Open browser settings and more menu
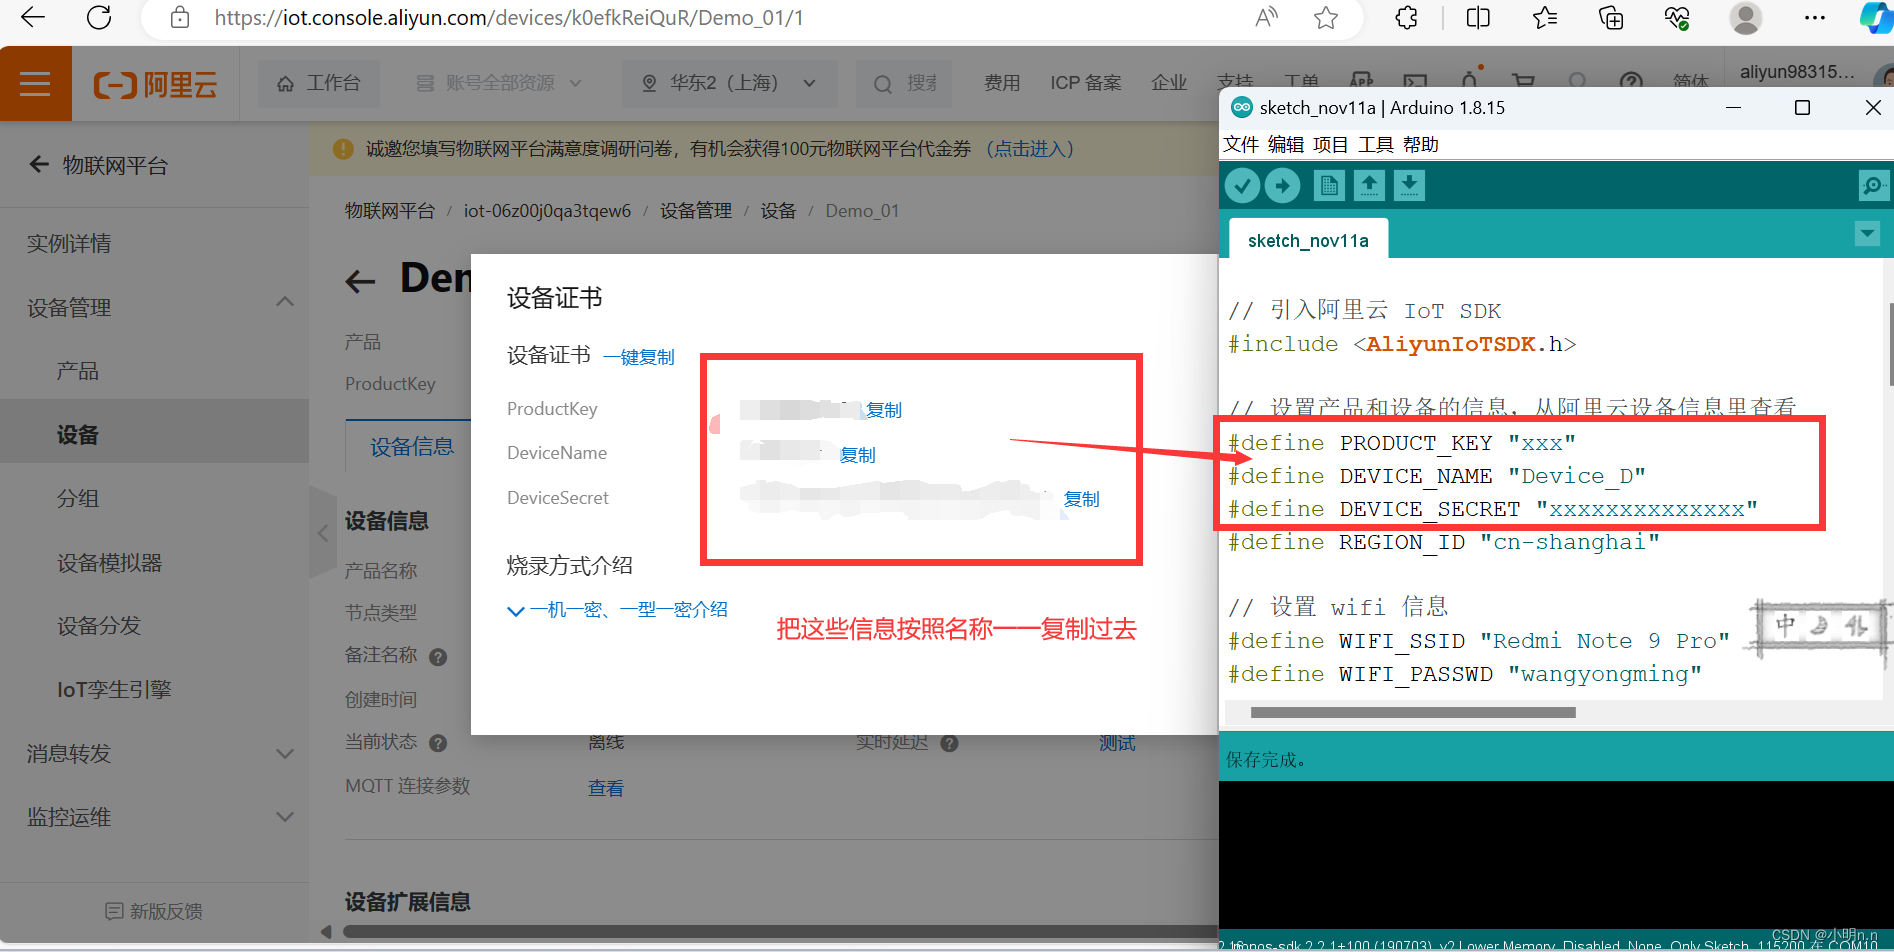This screenshot has height=952, width=1894. pyautogui.click(x=1815, y=17)
